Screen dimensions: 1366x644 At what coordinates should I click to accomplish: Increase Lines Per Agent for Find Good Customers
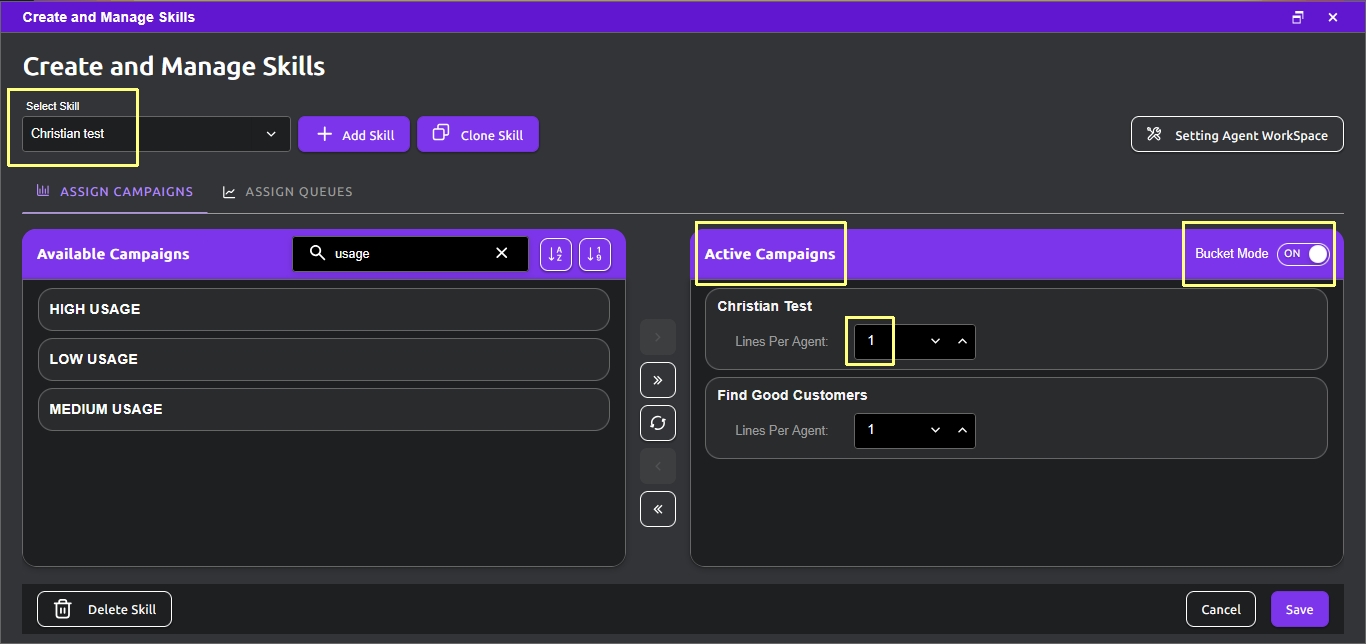point(962,430)
